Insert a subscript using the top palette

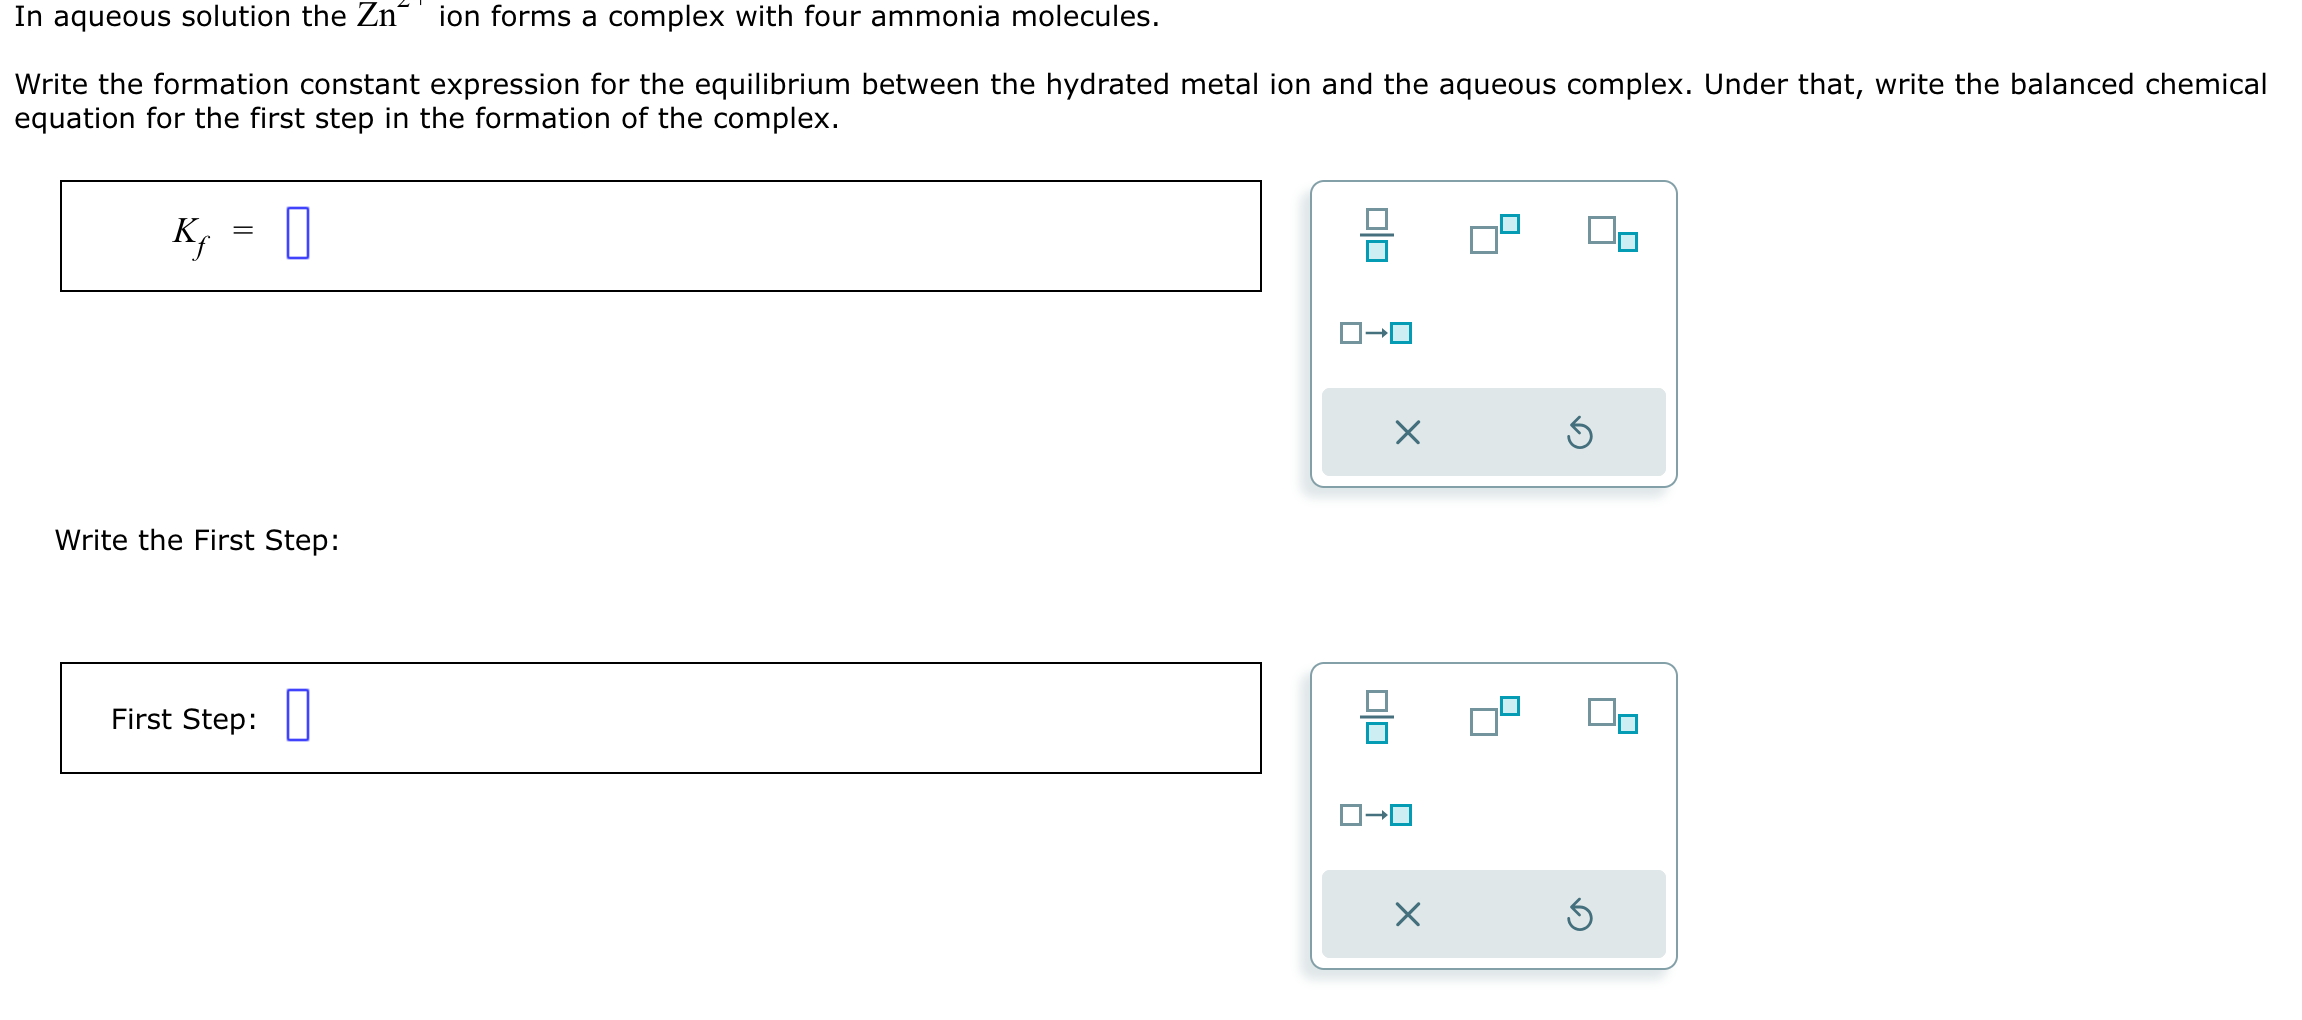click(x=1610, y=234)
